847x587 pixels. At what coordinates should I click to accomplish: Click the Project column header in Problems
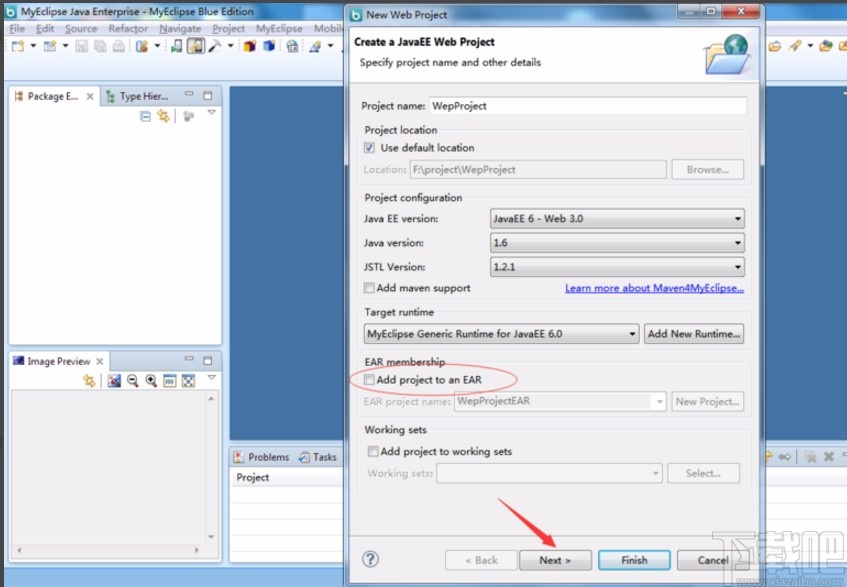pos(253,477)
